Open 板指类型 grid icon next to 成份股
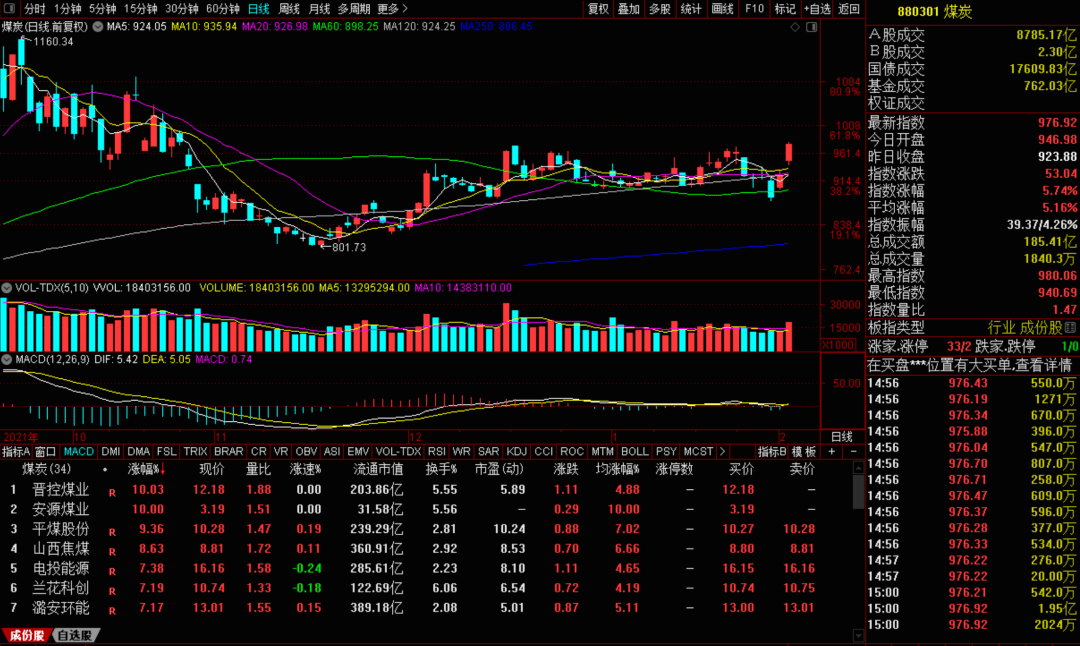Image resolution: width=1080 pixels, height=646 pixels. [x=1070, y=327]
